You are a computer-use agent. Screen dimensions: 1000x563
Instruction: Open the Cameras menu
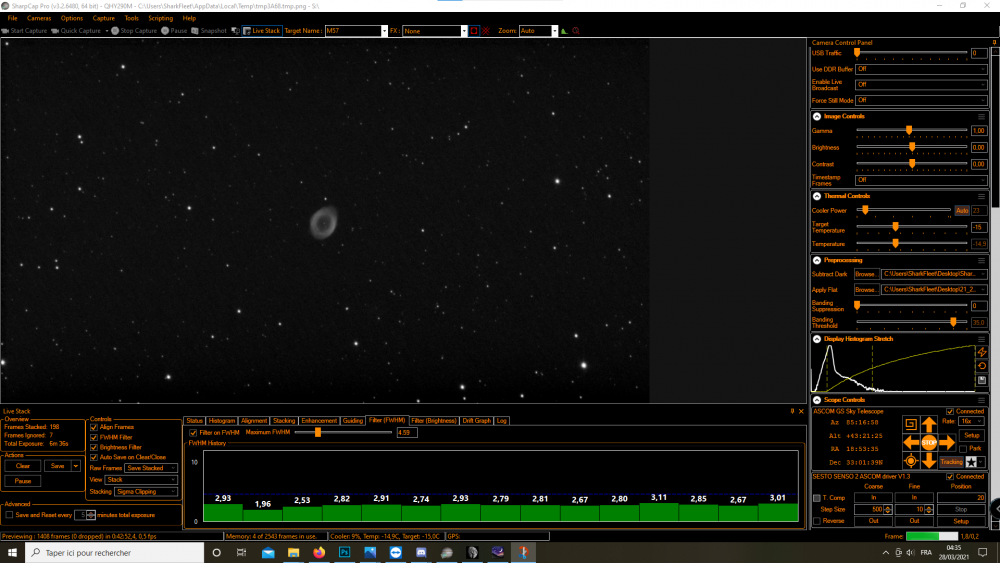pos(39,18)
